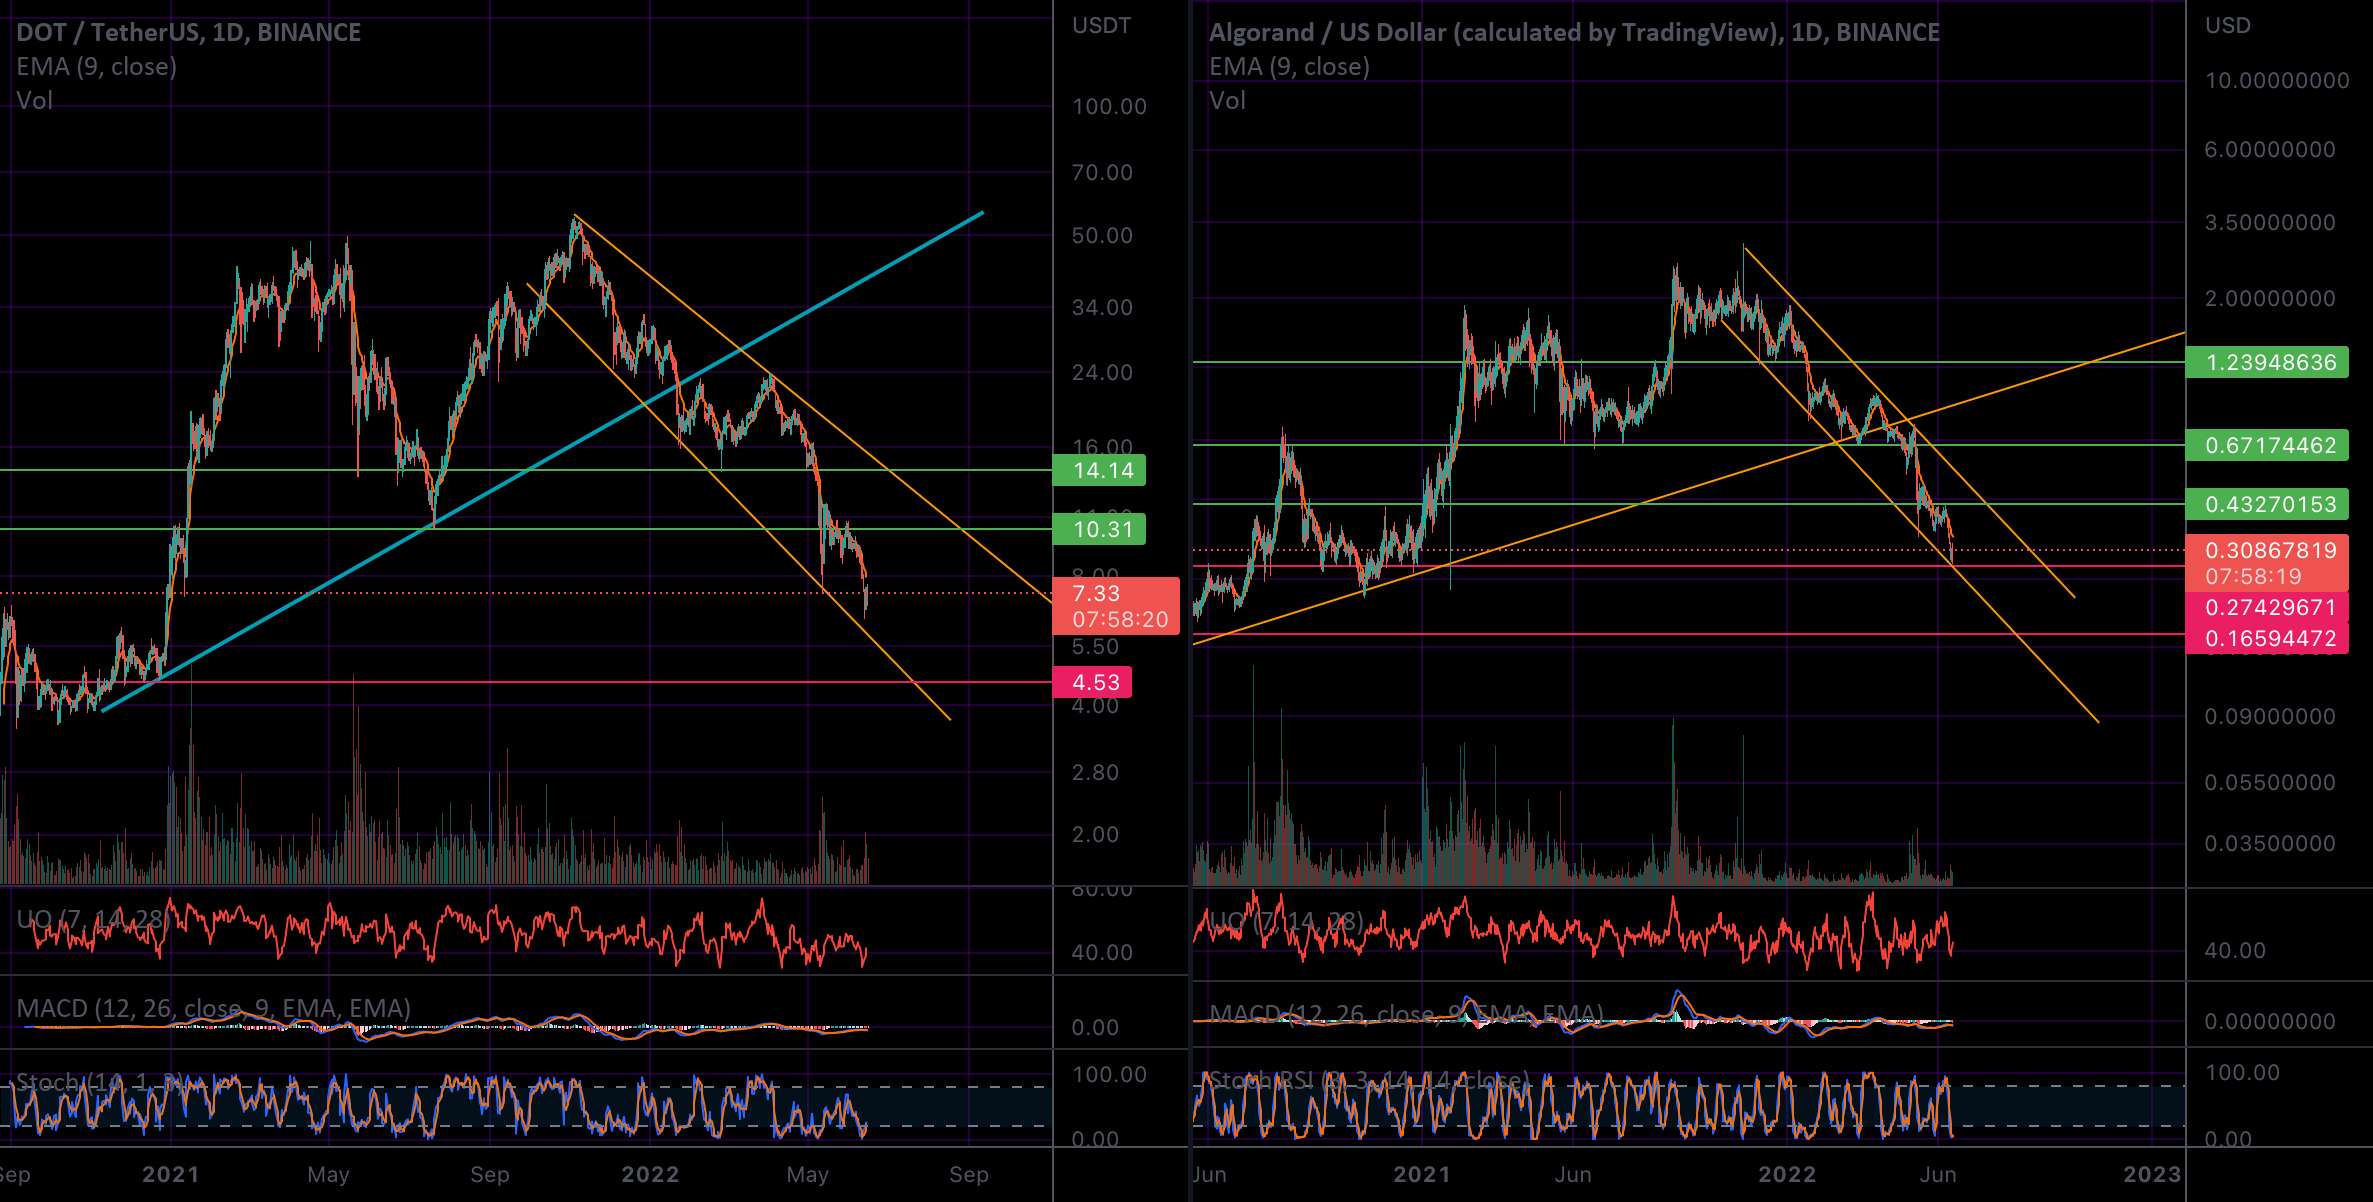Click the 50.00 tick on DOT price axis
The width and height of the screenshot is (2373, 1202).
point(1102,235)
